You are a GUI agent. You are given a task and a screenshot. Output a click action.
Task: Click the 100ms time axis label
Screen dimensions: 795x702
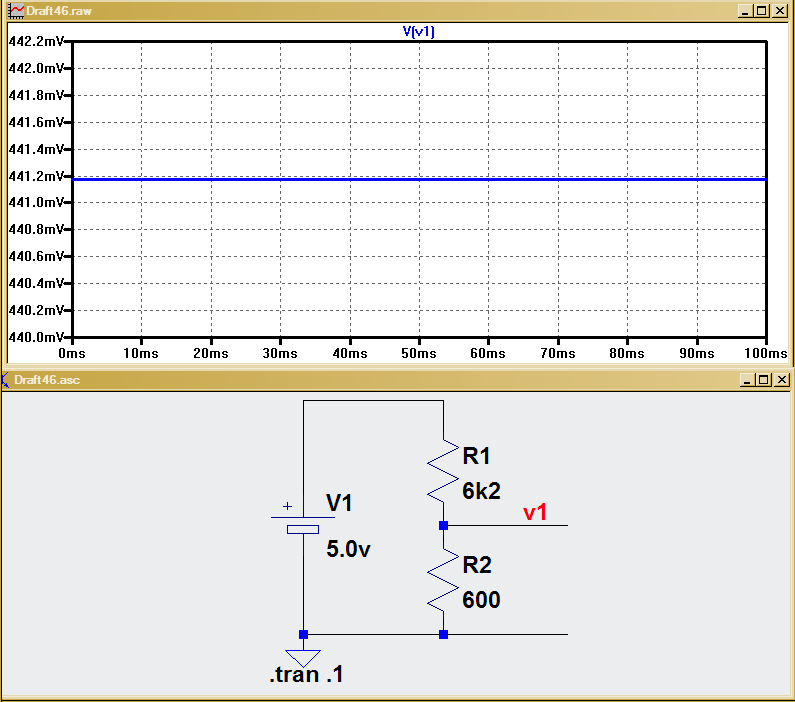(x=766, y=353)
